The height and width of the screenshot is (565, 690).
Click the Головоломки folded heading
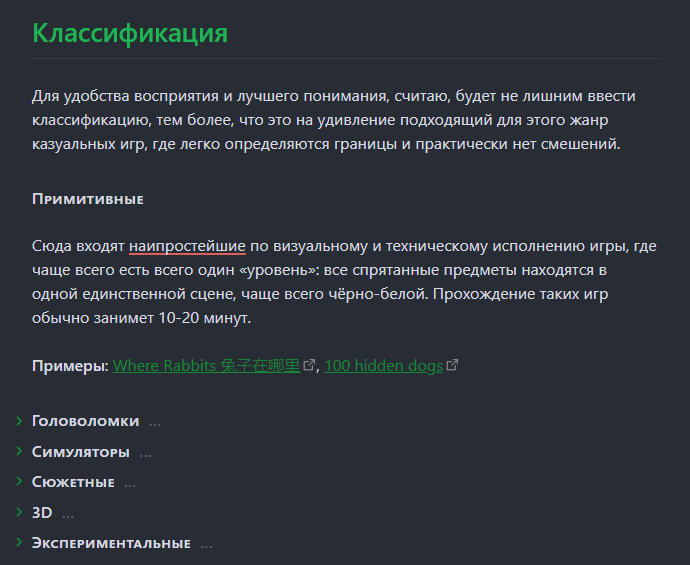coord(85,421)
